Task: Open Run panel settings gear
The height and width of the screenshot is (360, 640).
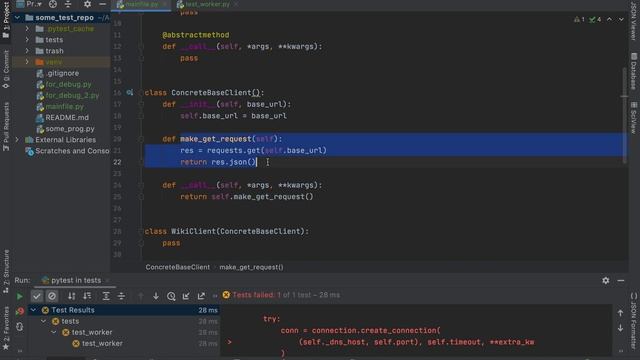Action: pos(606,280)
